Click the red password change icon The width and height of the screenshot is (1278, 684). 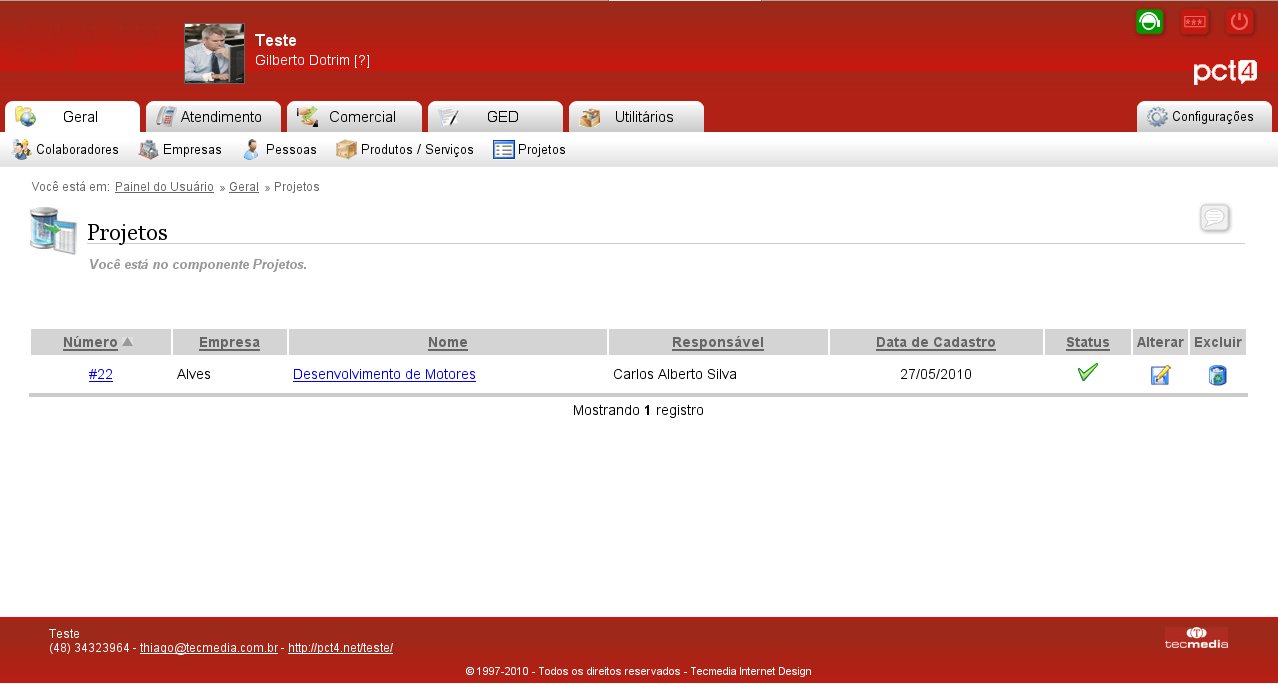(x=1194, y=22)
